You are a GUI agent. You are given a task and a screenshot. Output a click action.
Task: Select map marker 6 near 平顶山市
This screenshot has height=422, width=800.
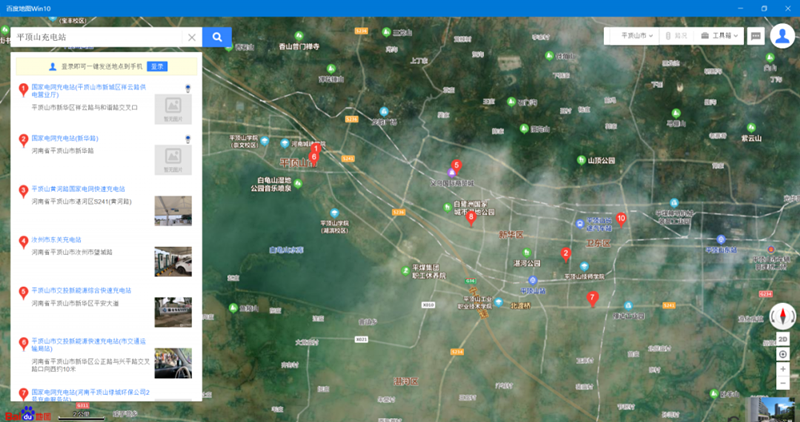click(x=314, y=157)
